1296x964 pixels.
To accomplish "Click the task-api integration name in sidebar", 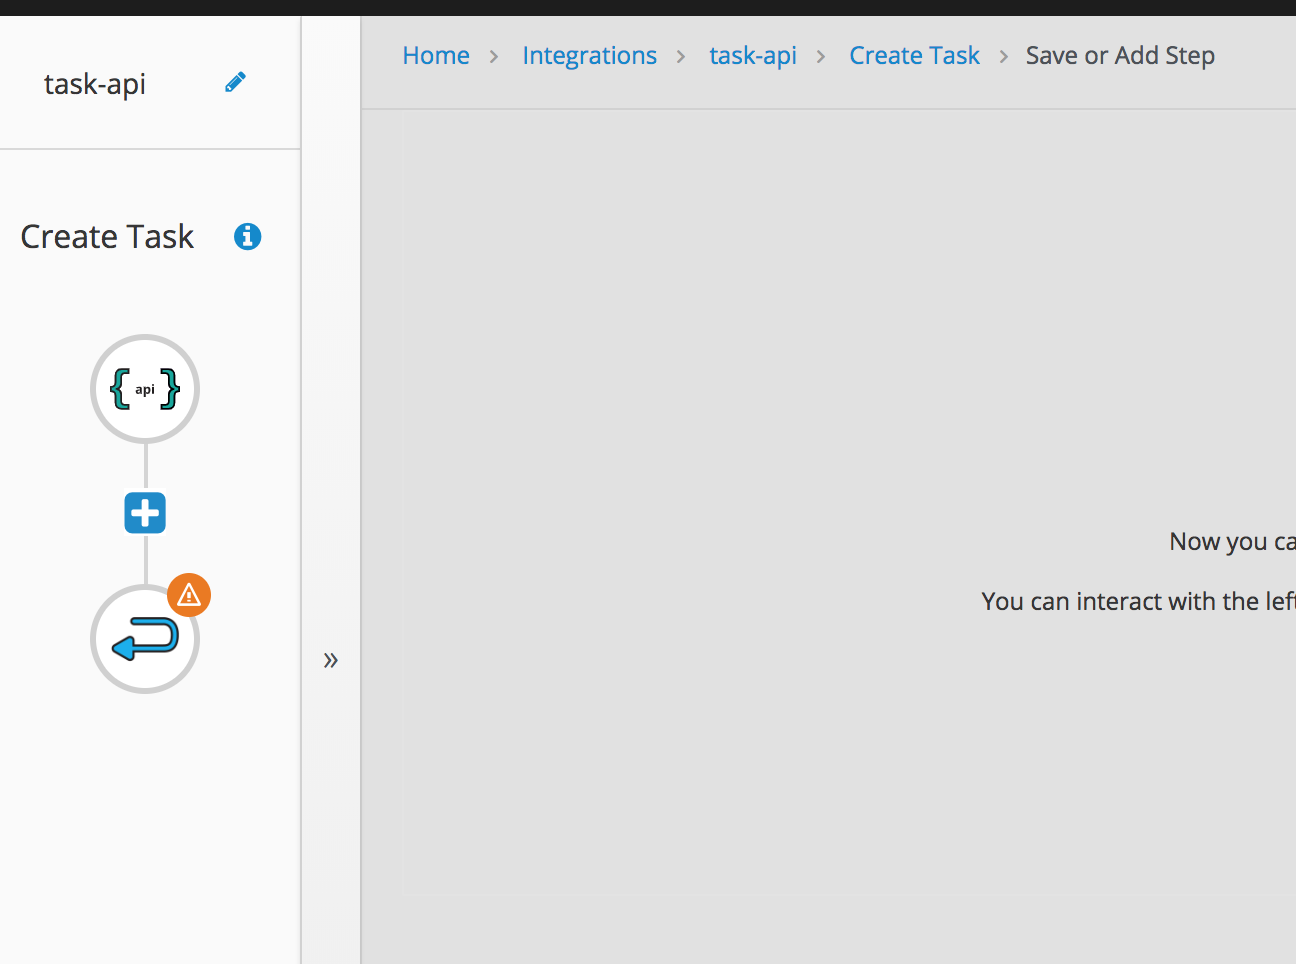I will 95,83.
